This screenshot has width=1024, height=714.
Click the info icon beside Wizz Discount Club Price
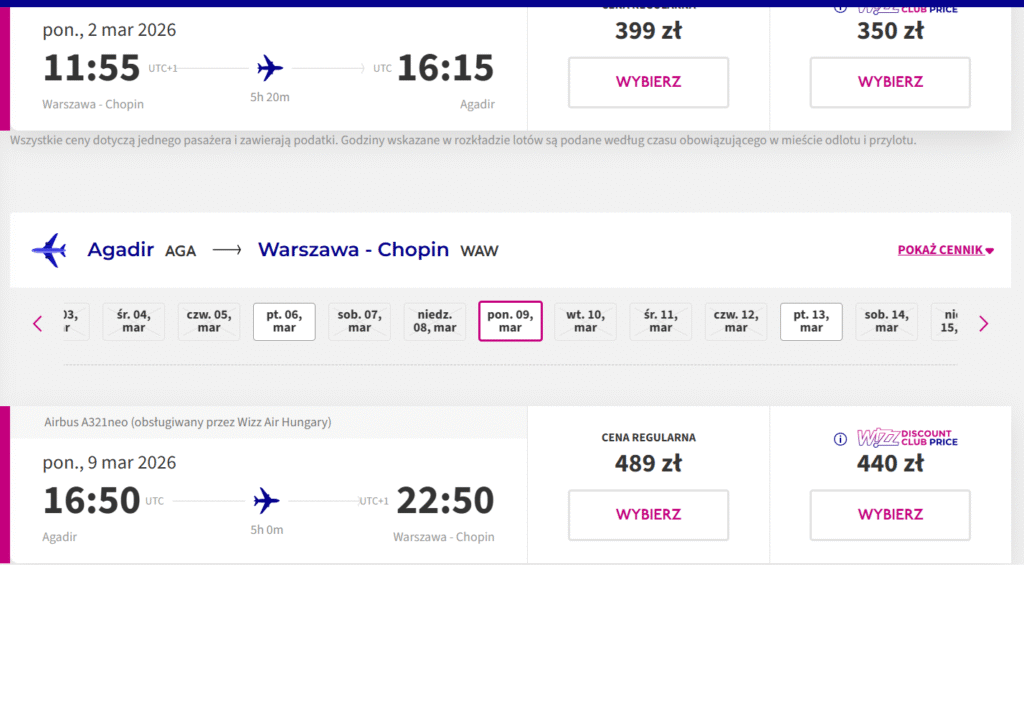(840, 438)
